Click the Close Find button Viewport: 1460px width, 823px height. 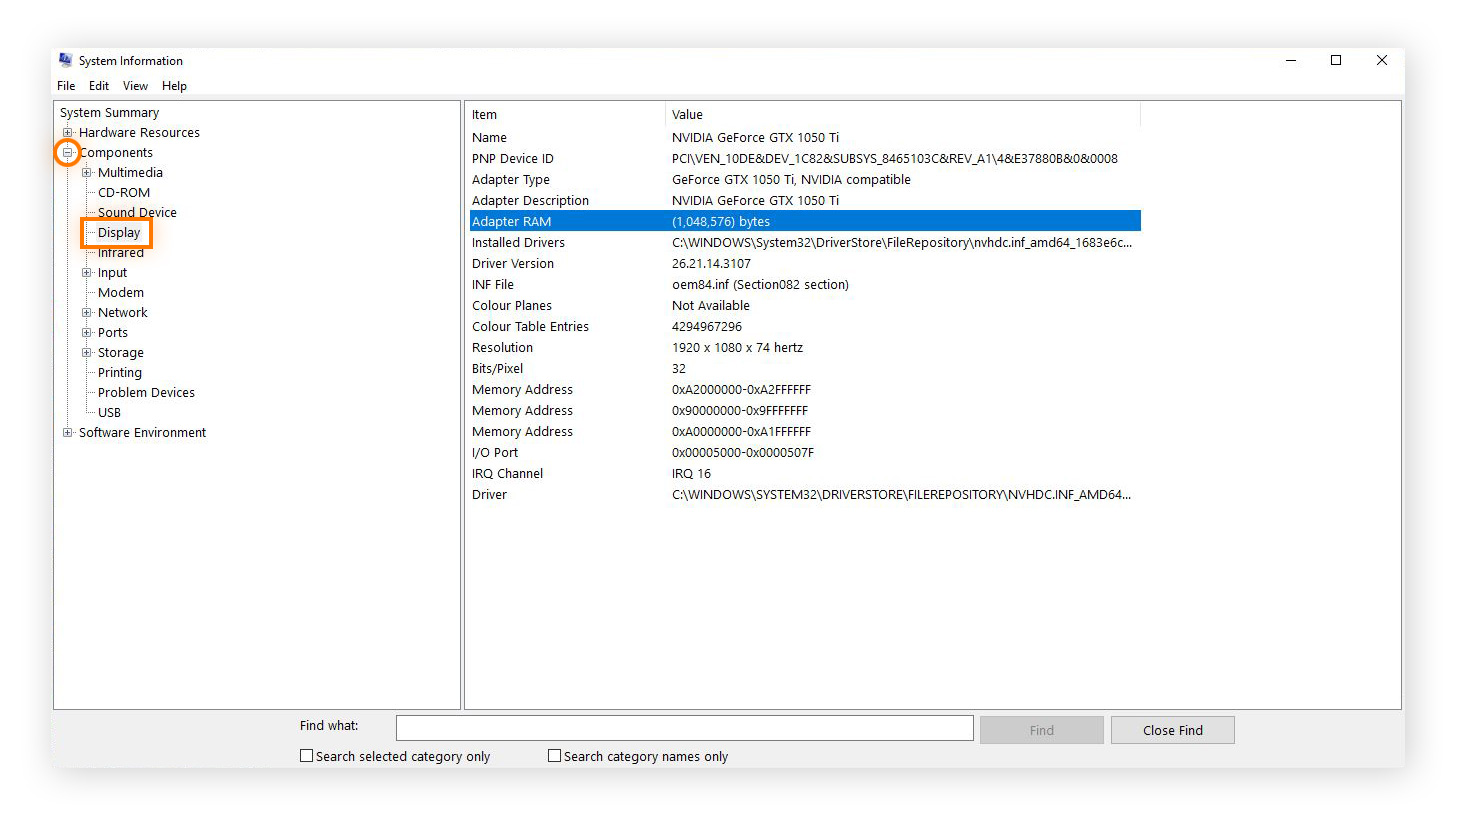coord(1173,730)
